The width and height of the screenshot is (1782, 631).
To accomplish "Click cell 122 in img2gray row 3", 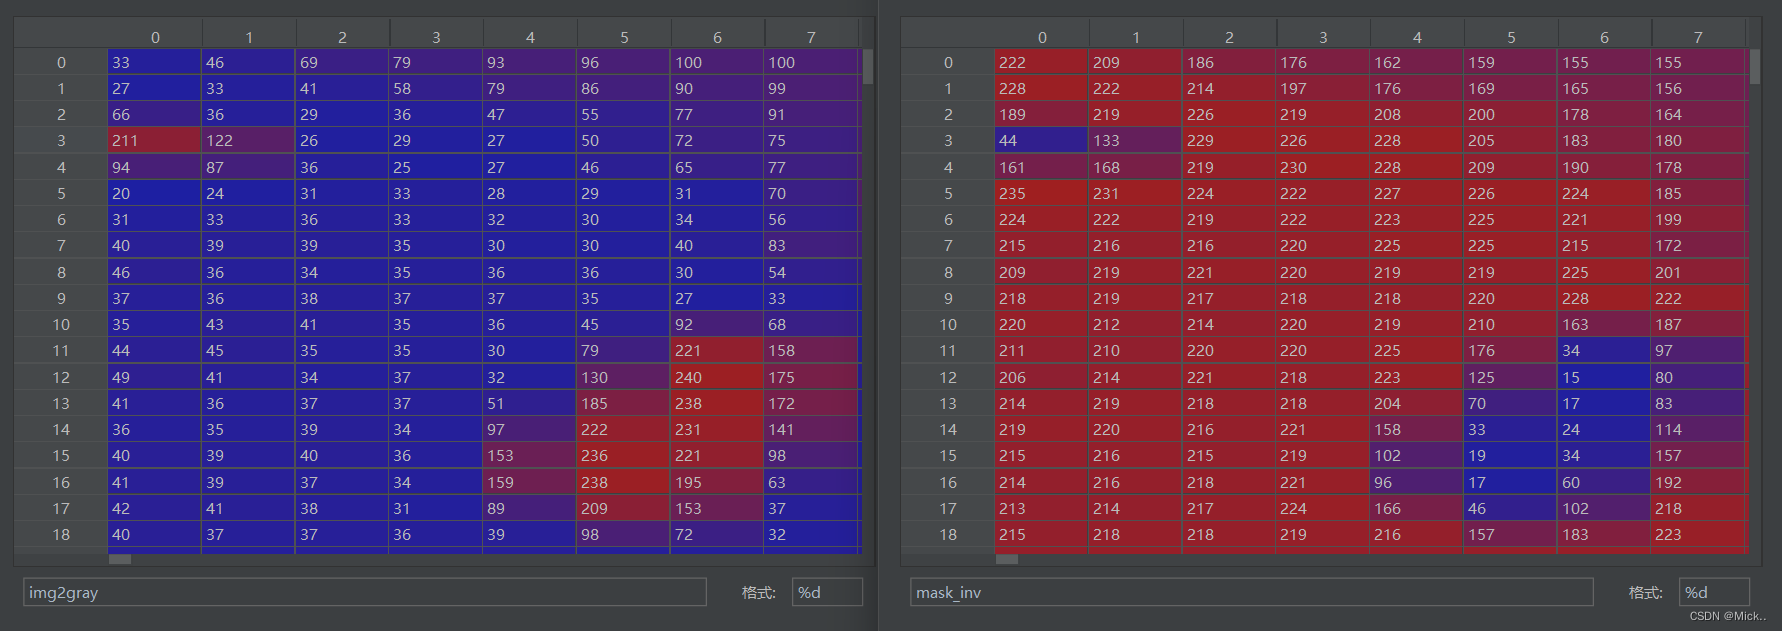I will tap(249, 141).
